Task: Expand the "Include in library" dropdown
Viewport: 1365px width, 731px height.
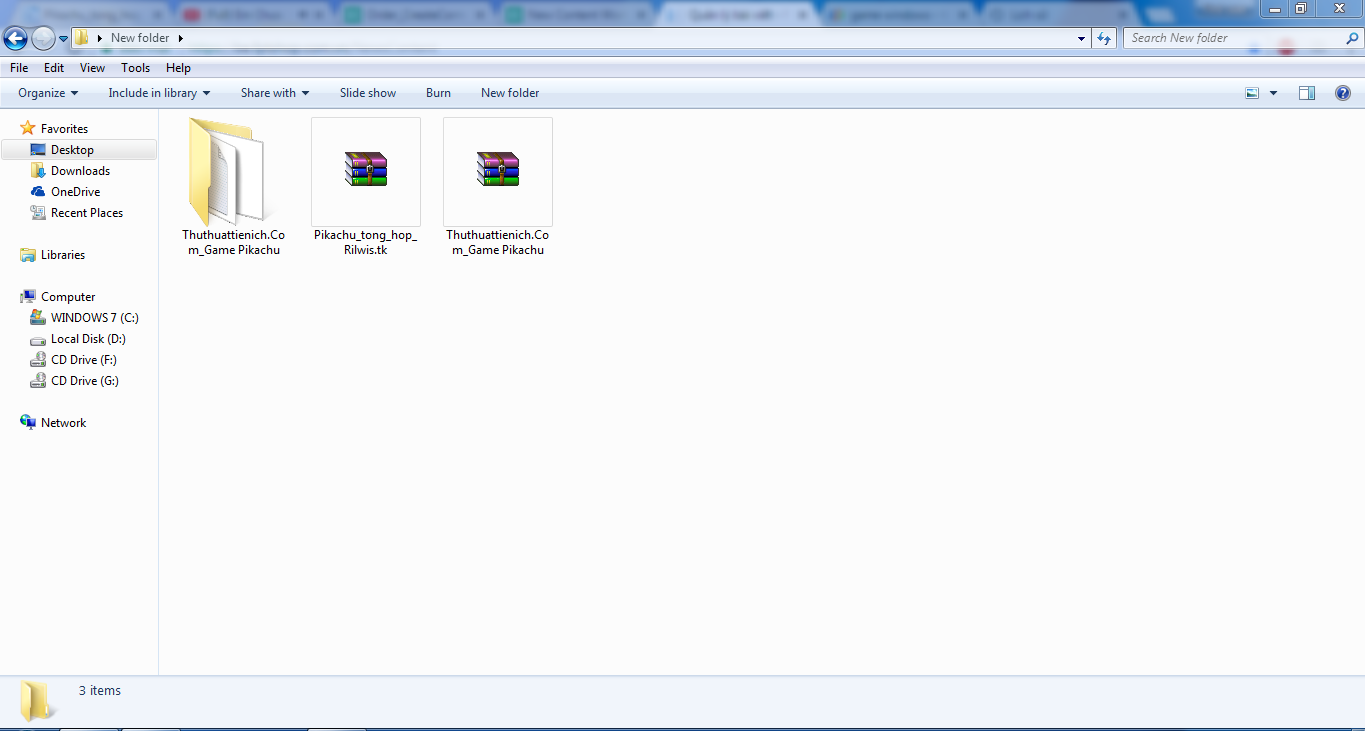Action: coord(159,93)
